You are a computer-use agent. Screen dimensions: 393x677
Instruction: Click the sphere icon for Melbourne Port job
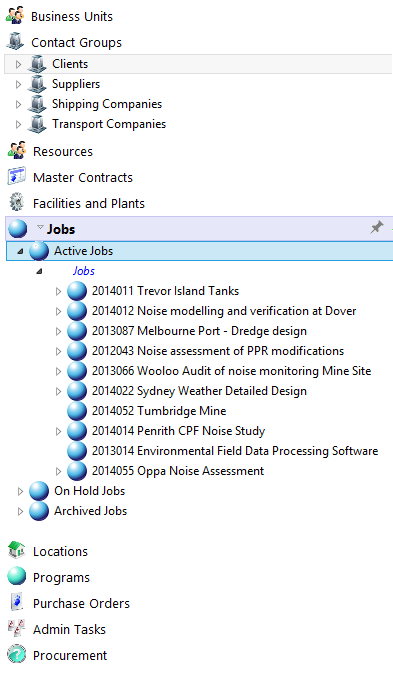point(77,331)
